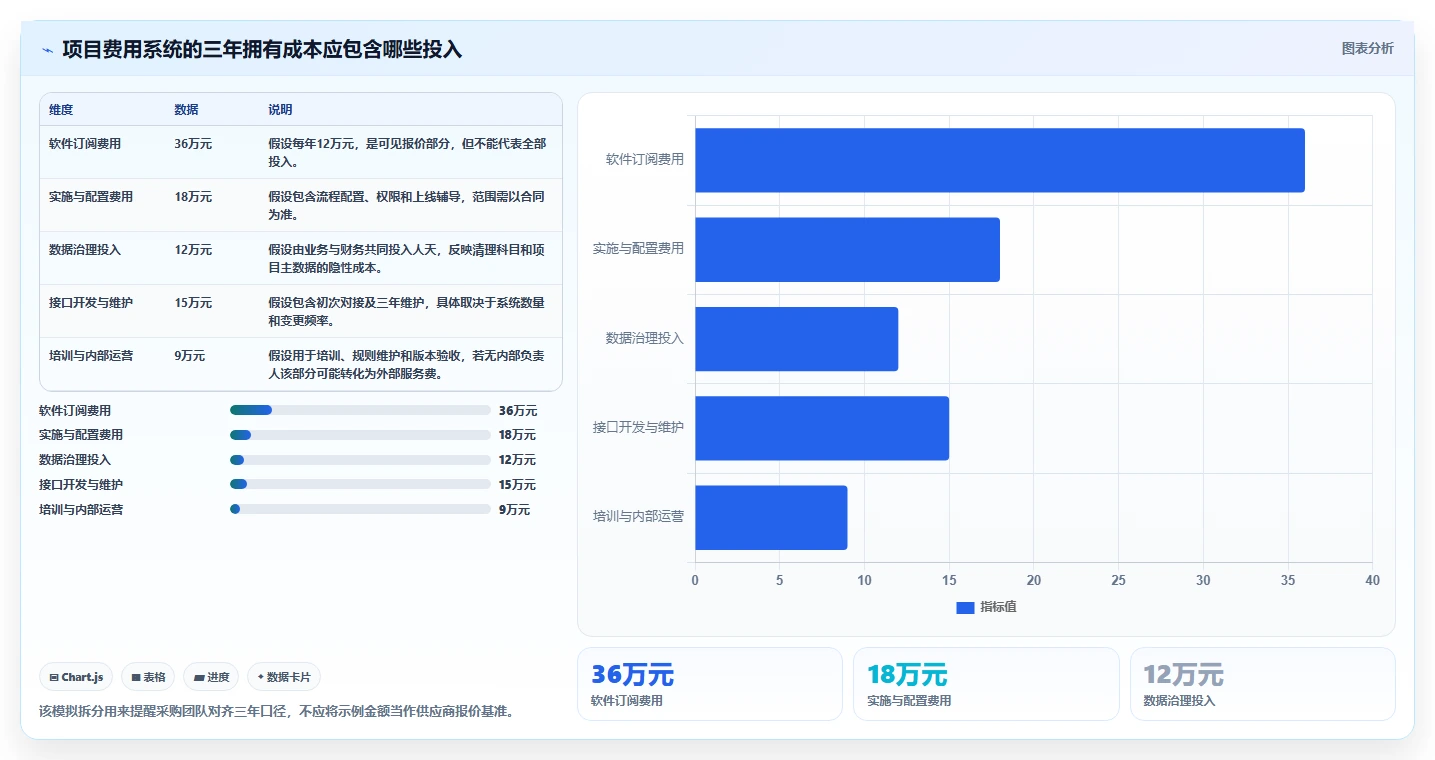Viewport: 1435px width, 760px height.
Task: Click the 软件订阅费用 chart bar
Action: pos(1000,160)
